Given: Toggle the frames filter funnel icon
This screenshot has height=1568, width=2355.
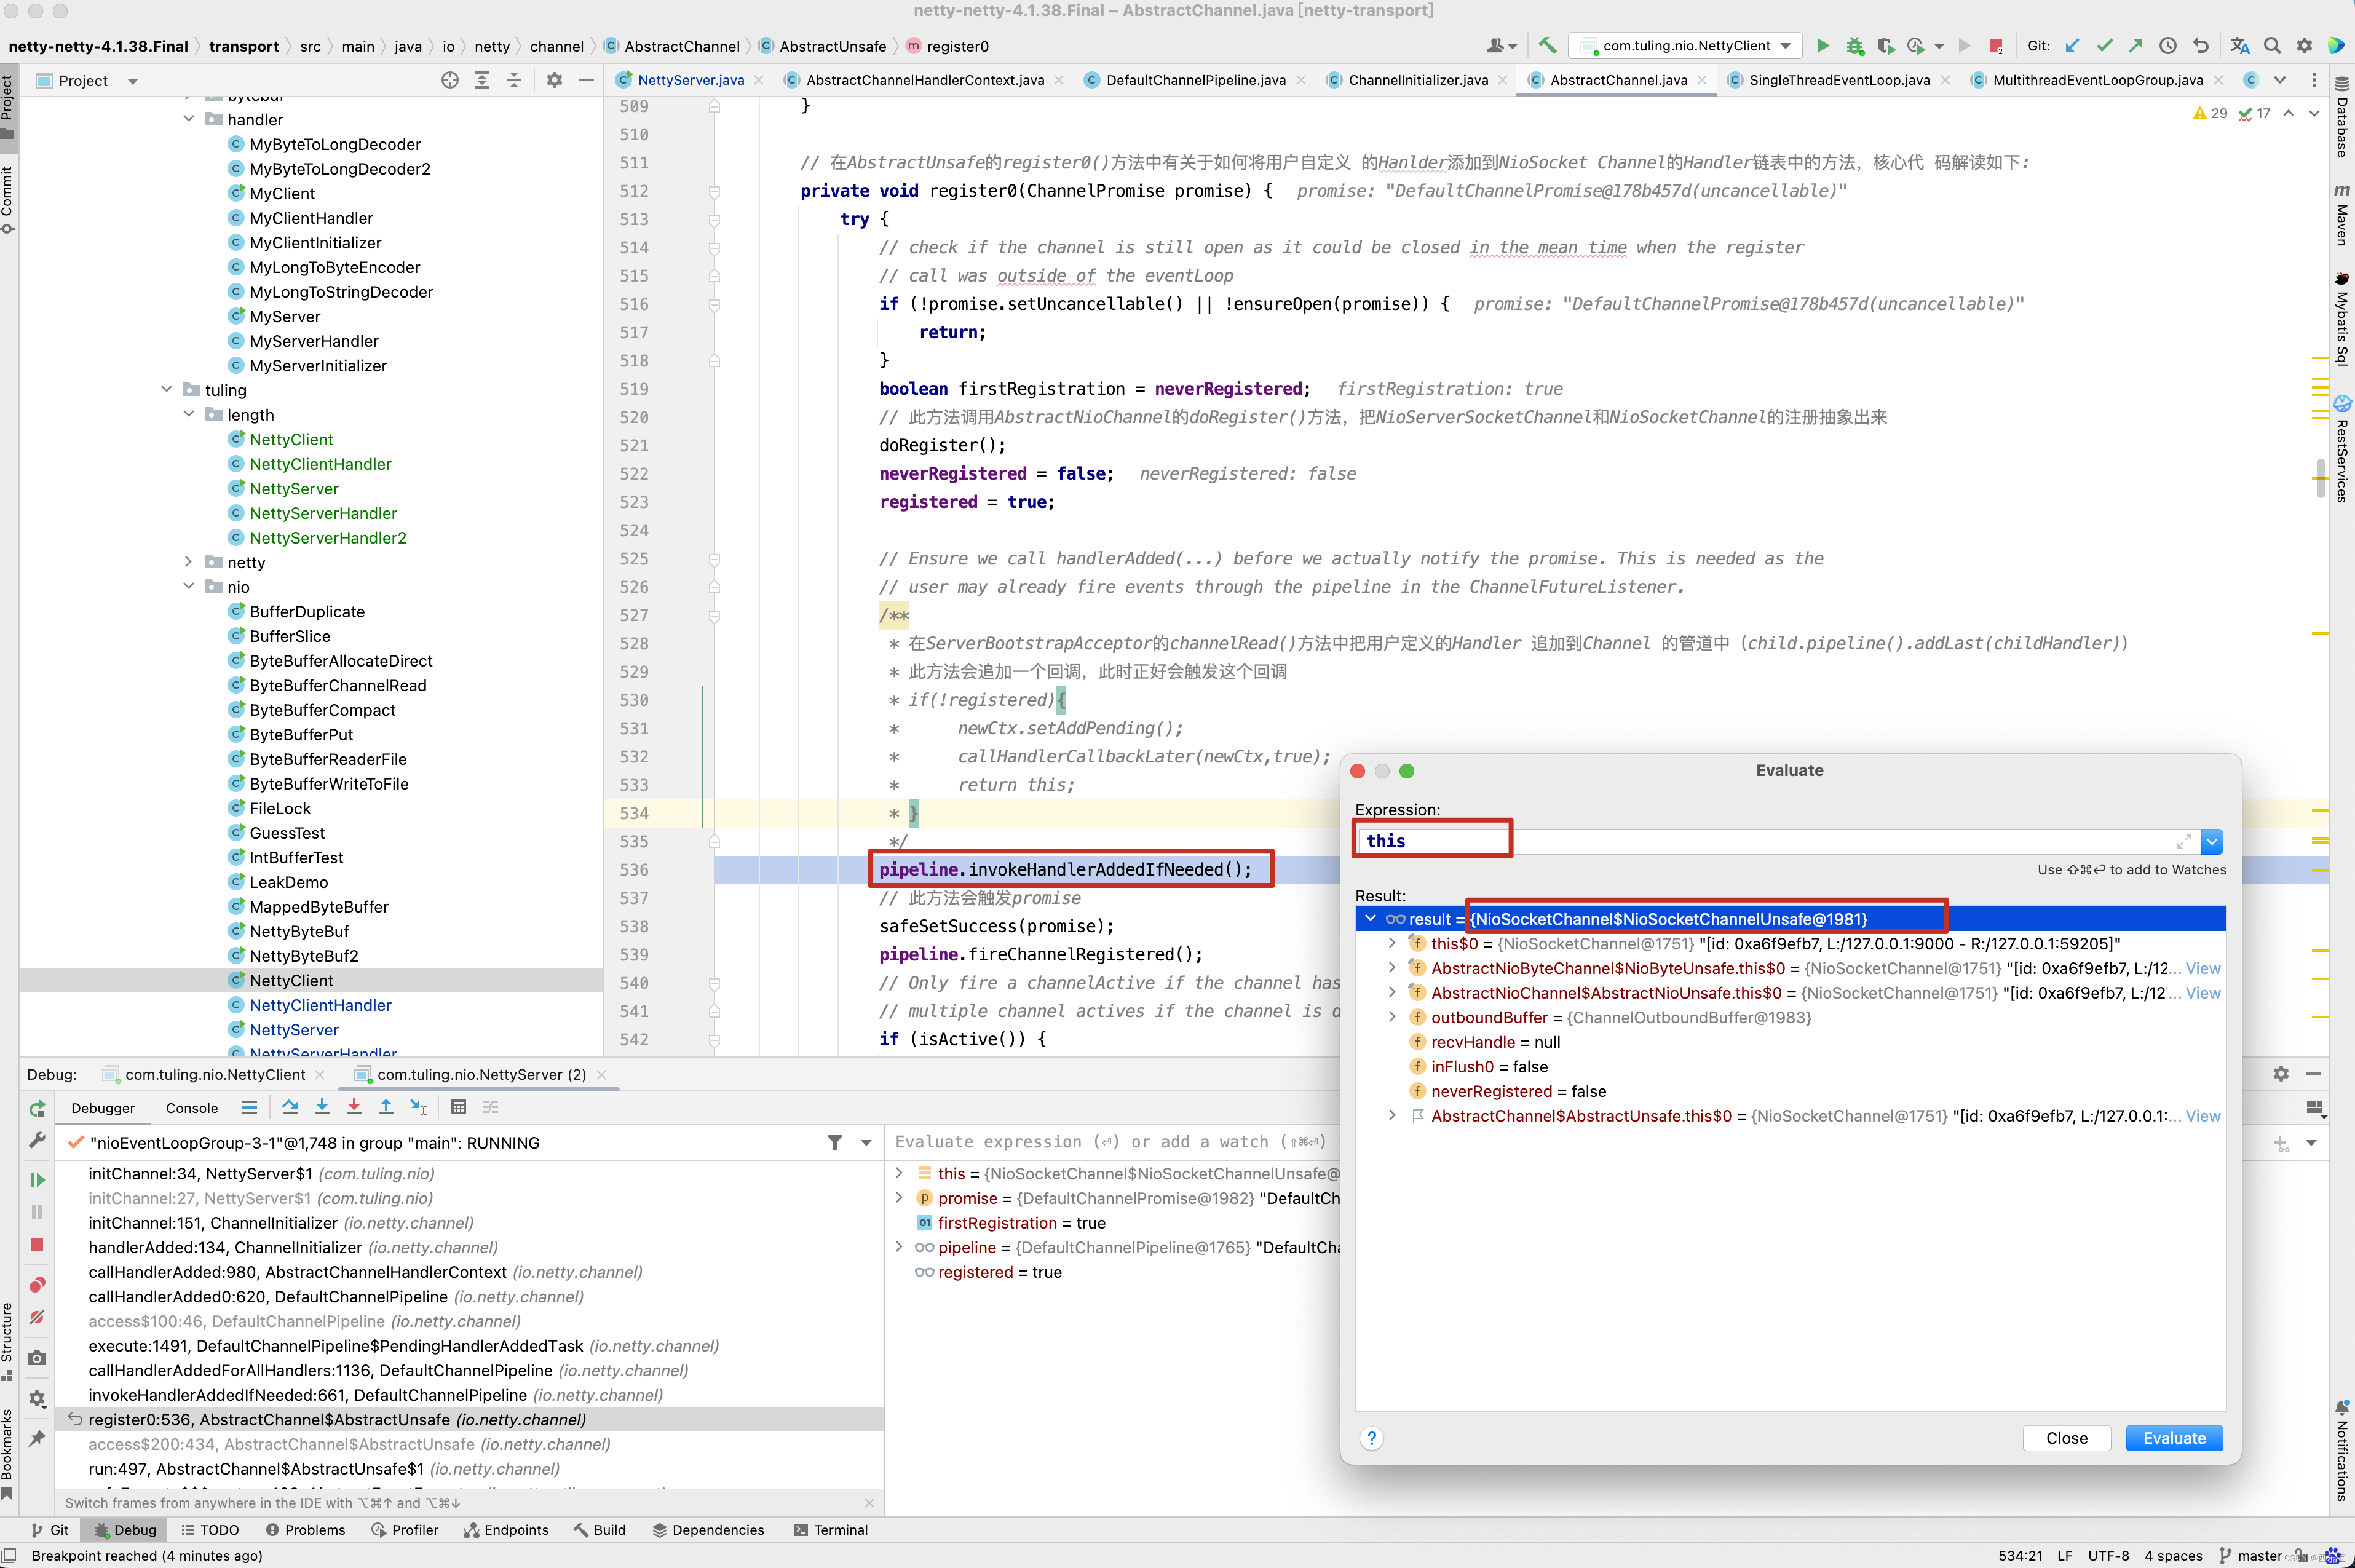Looking at the screenshot, I should click(835, 1142).
